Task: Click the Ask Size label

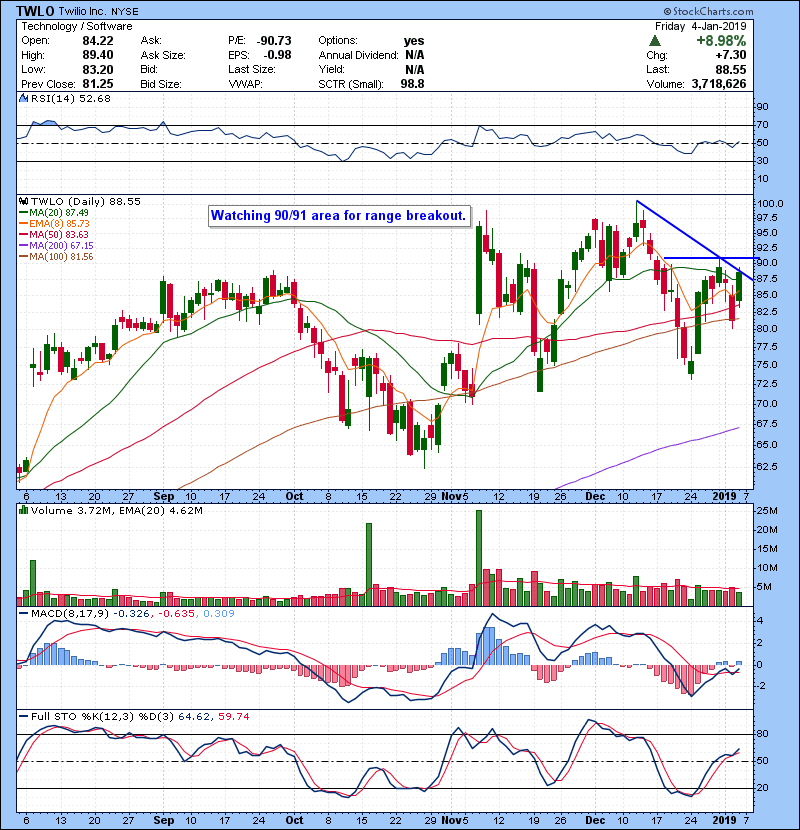Action: pyautogui.click(x=163, y=55)
